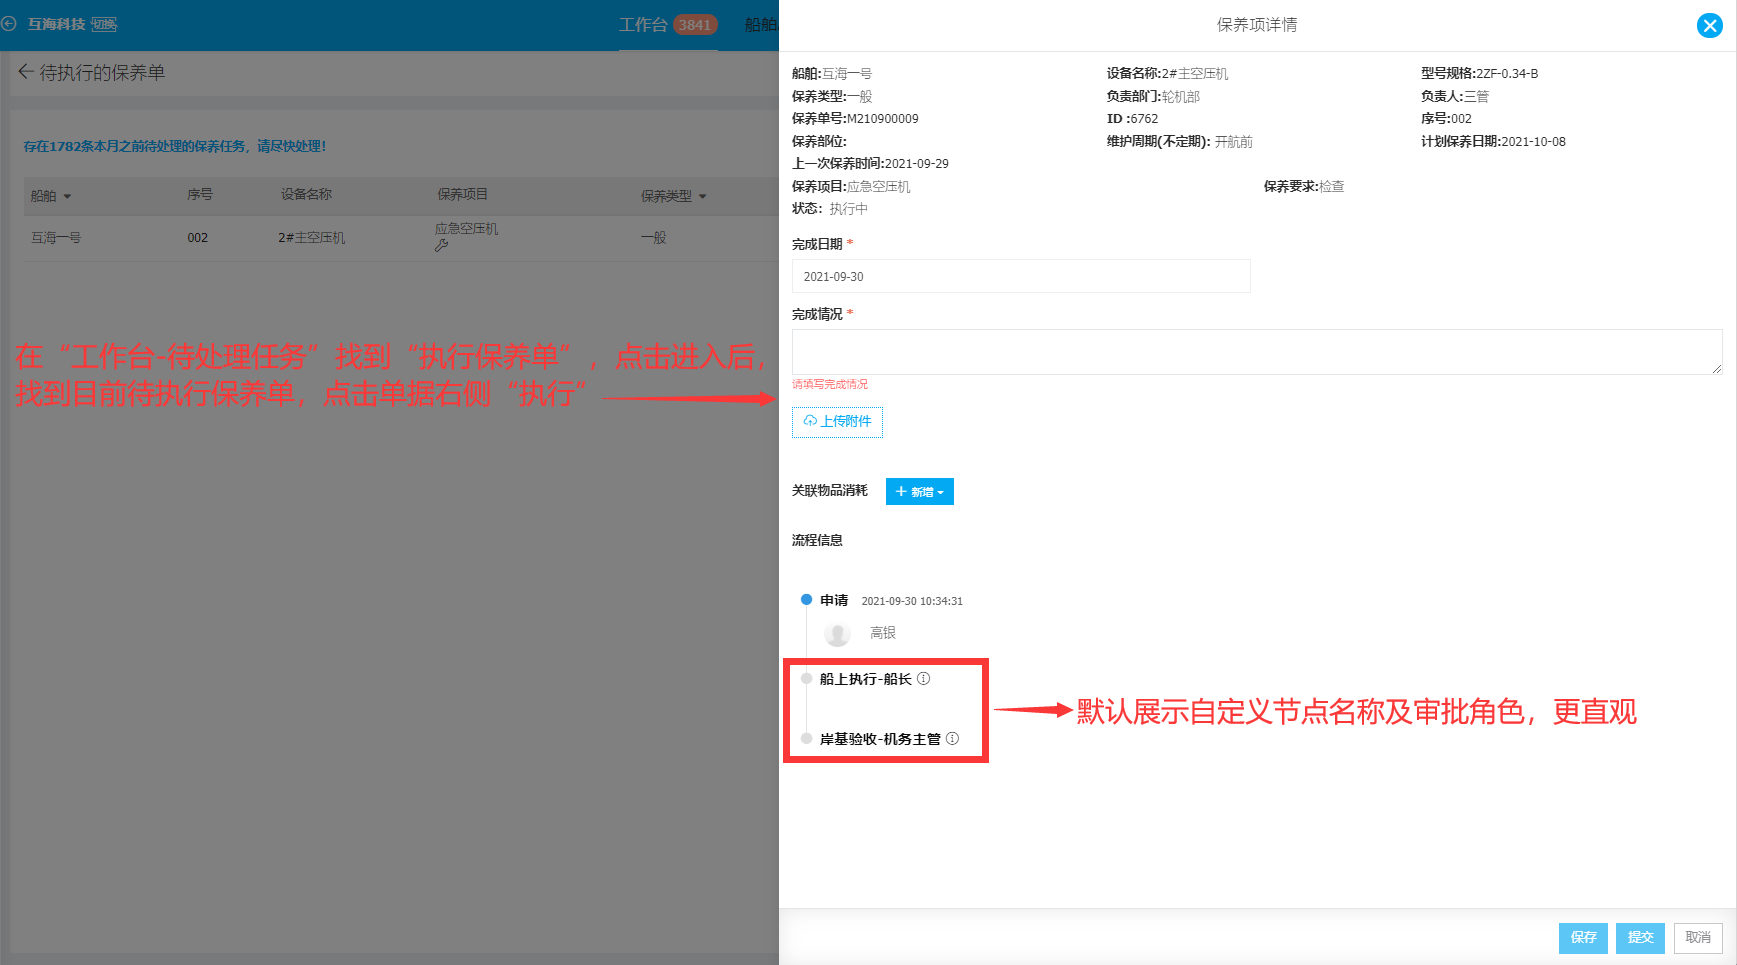
Task: Click the back arrow next to 待执行的保养单
Action: (x=26, y=72)
